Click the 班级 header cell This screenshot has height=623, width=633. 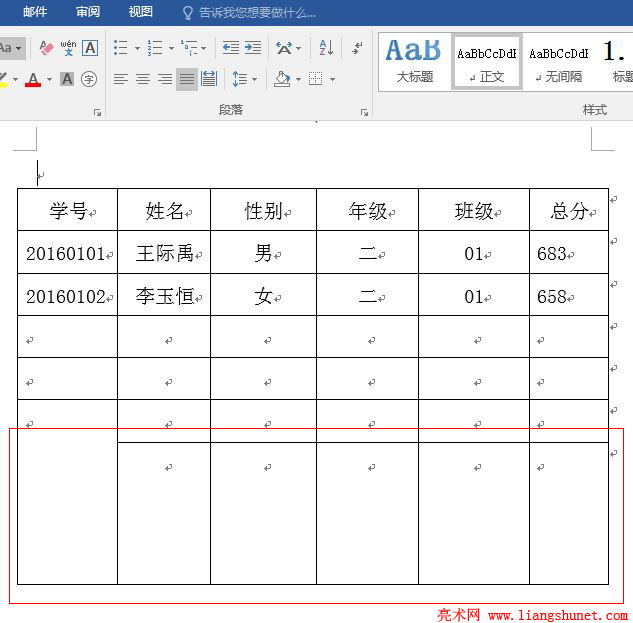(x=474, y=210)
